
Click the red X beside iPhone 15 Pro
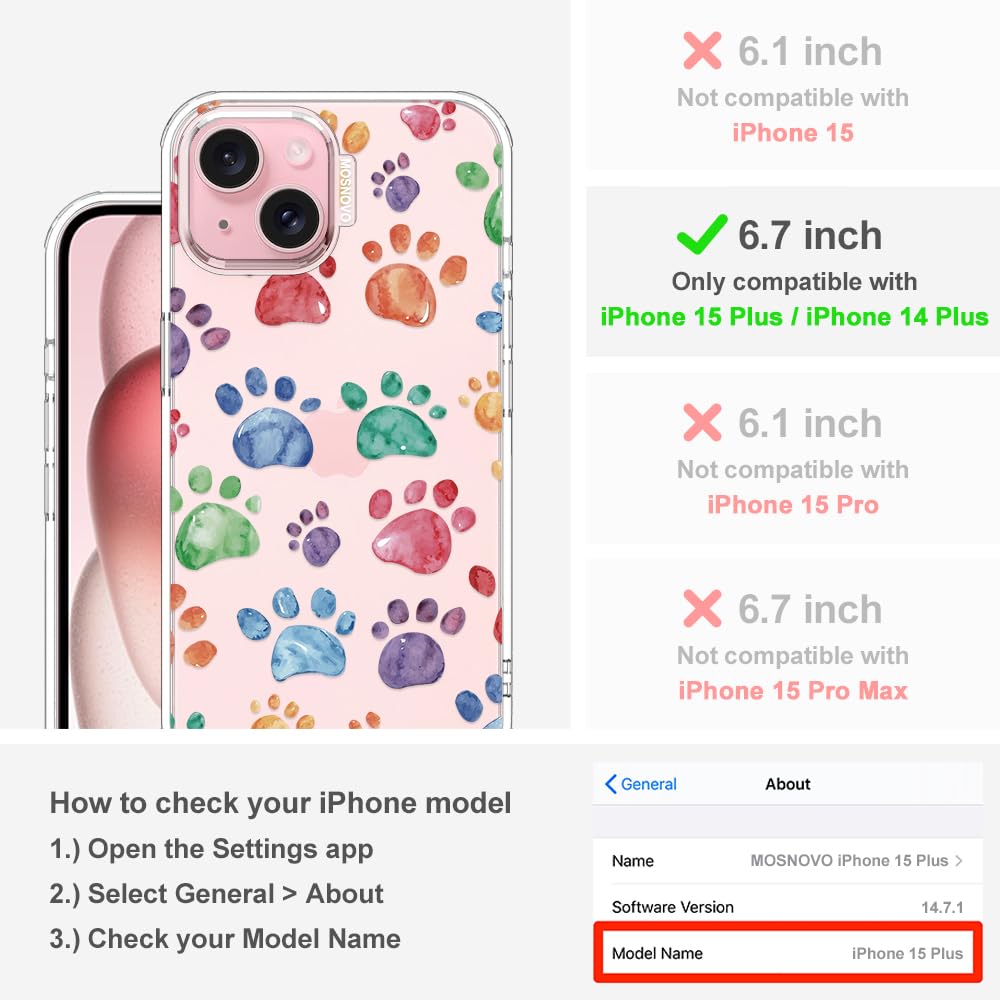[x=702, y=422]
